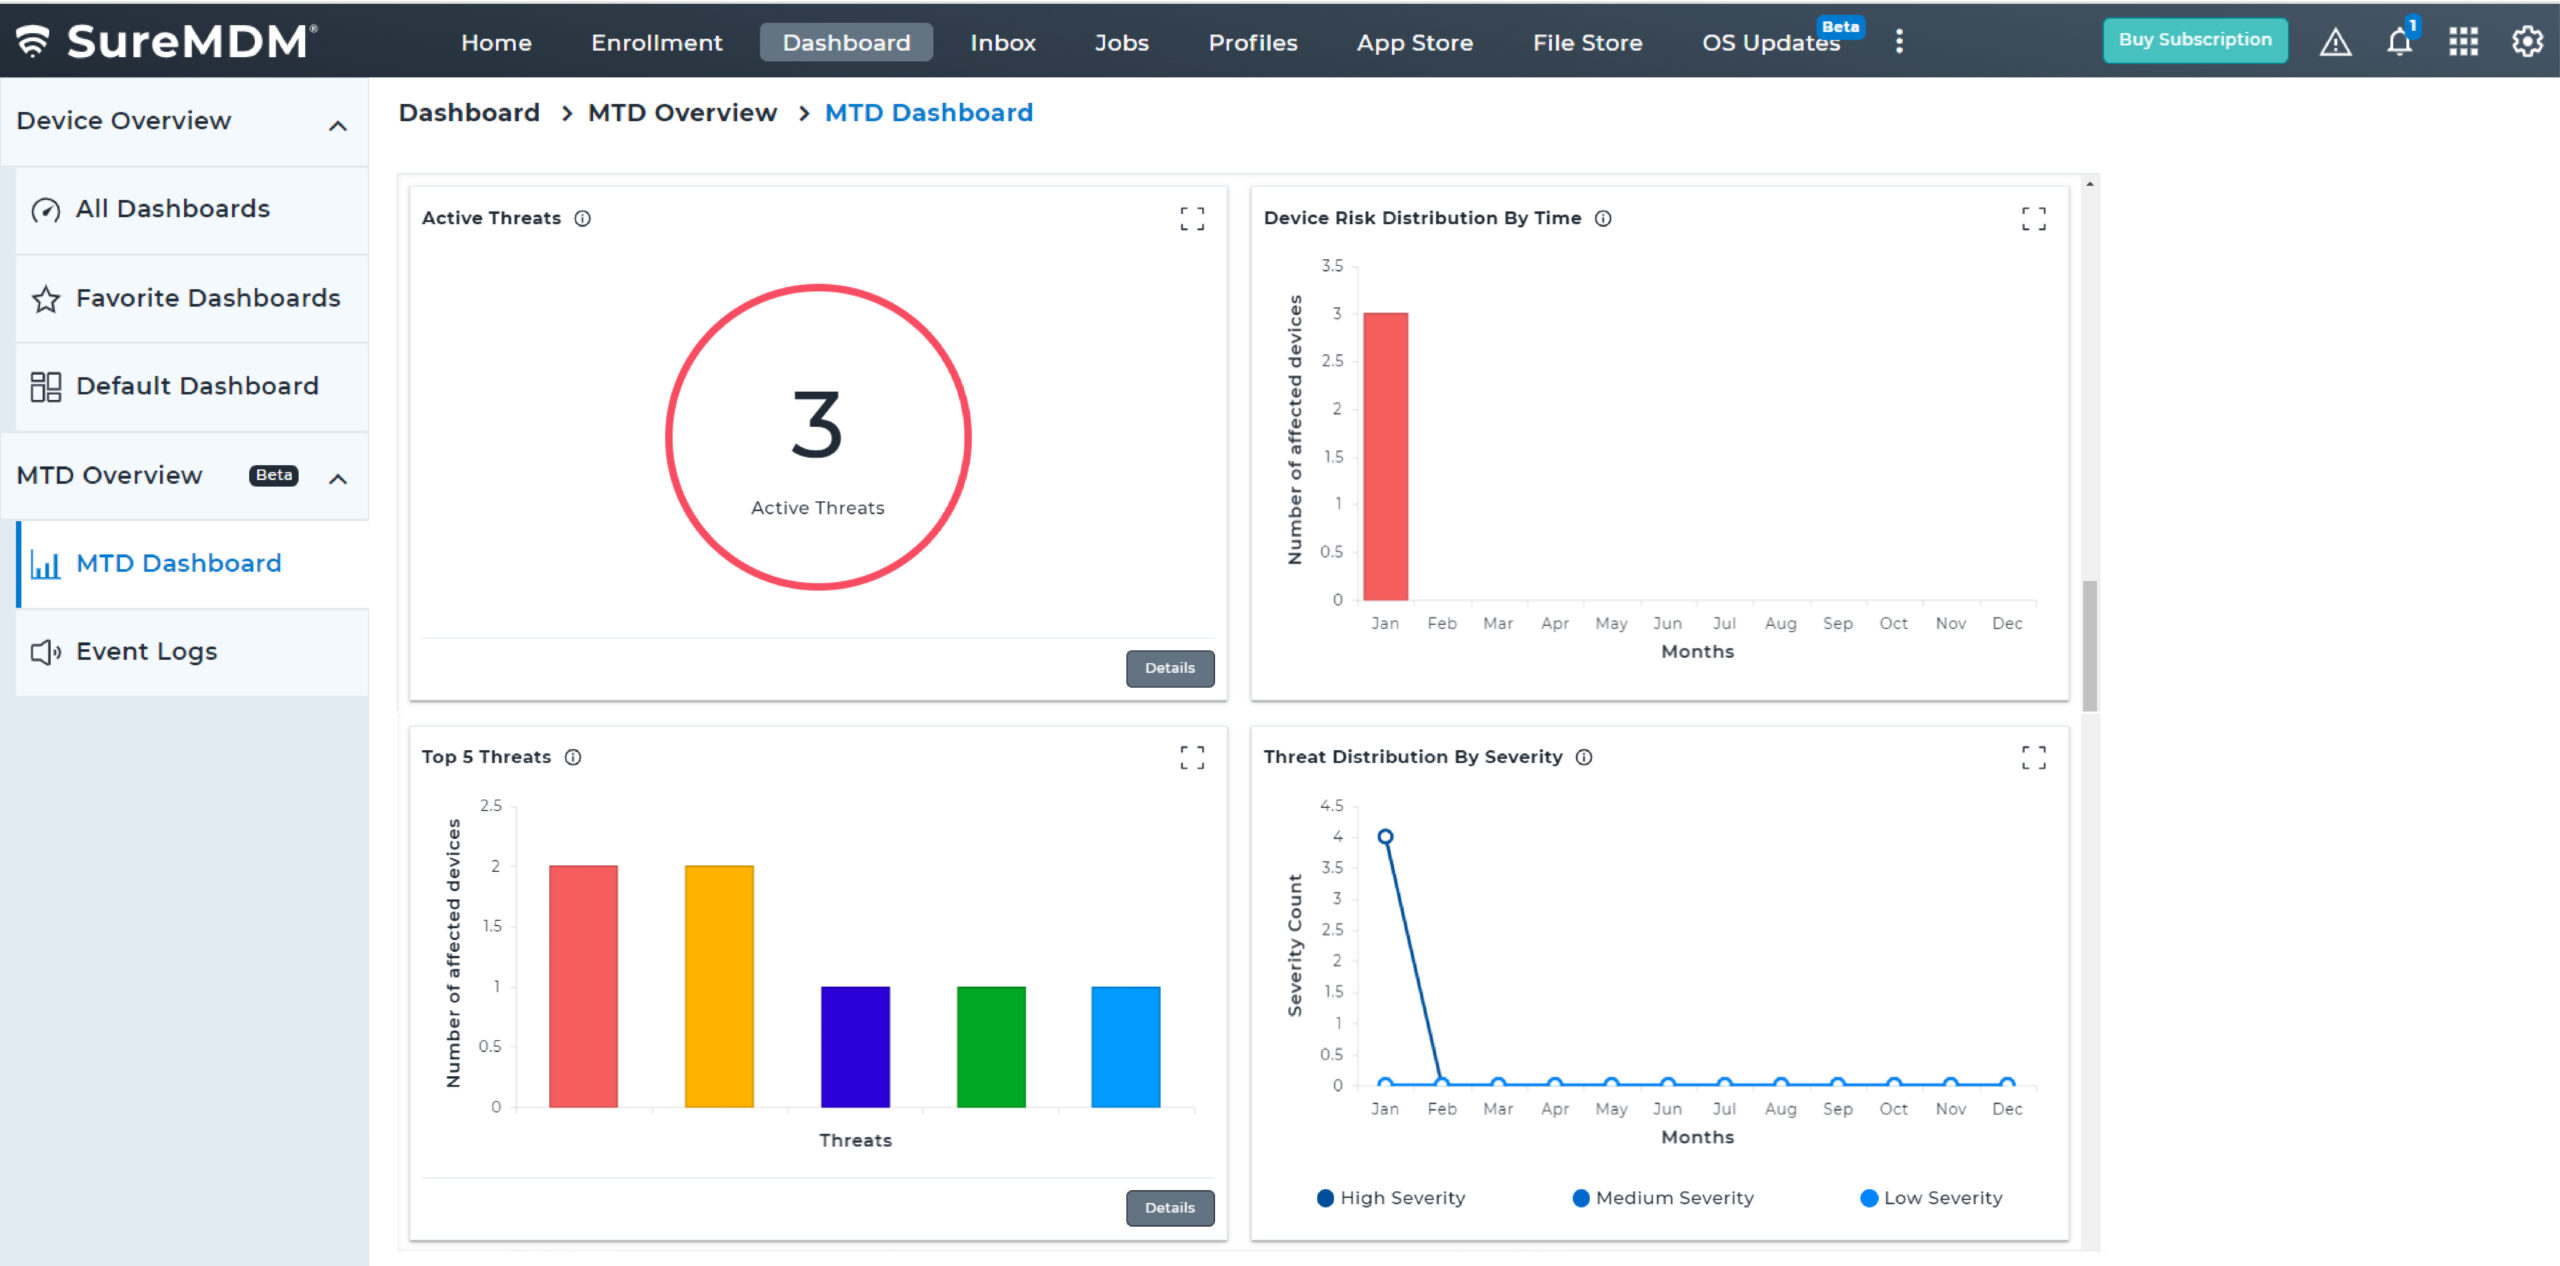This screenshot has height=1266, width=2560.
Task: Expand Threat Distribution By Severity widget fullscreen
Action: pyautogui.click(x=2034, y=758)
